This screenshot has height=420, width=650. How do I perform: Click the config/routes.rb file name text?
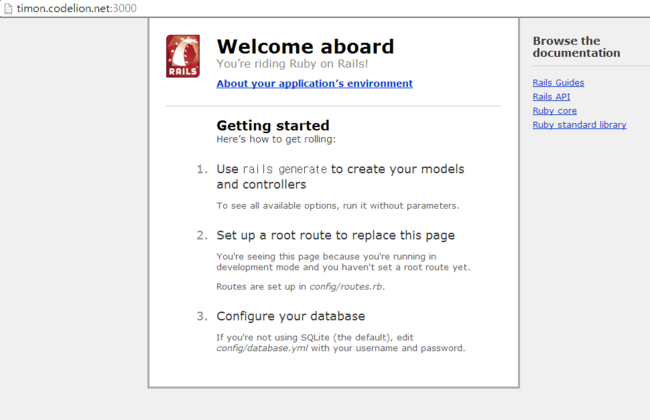coord(346,286)
